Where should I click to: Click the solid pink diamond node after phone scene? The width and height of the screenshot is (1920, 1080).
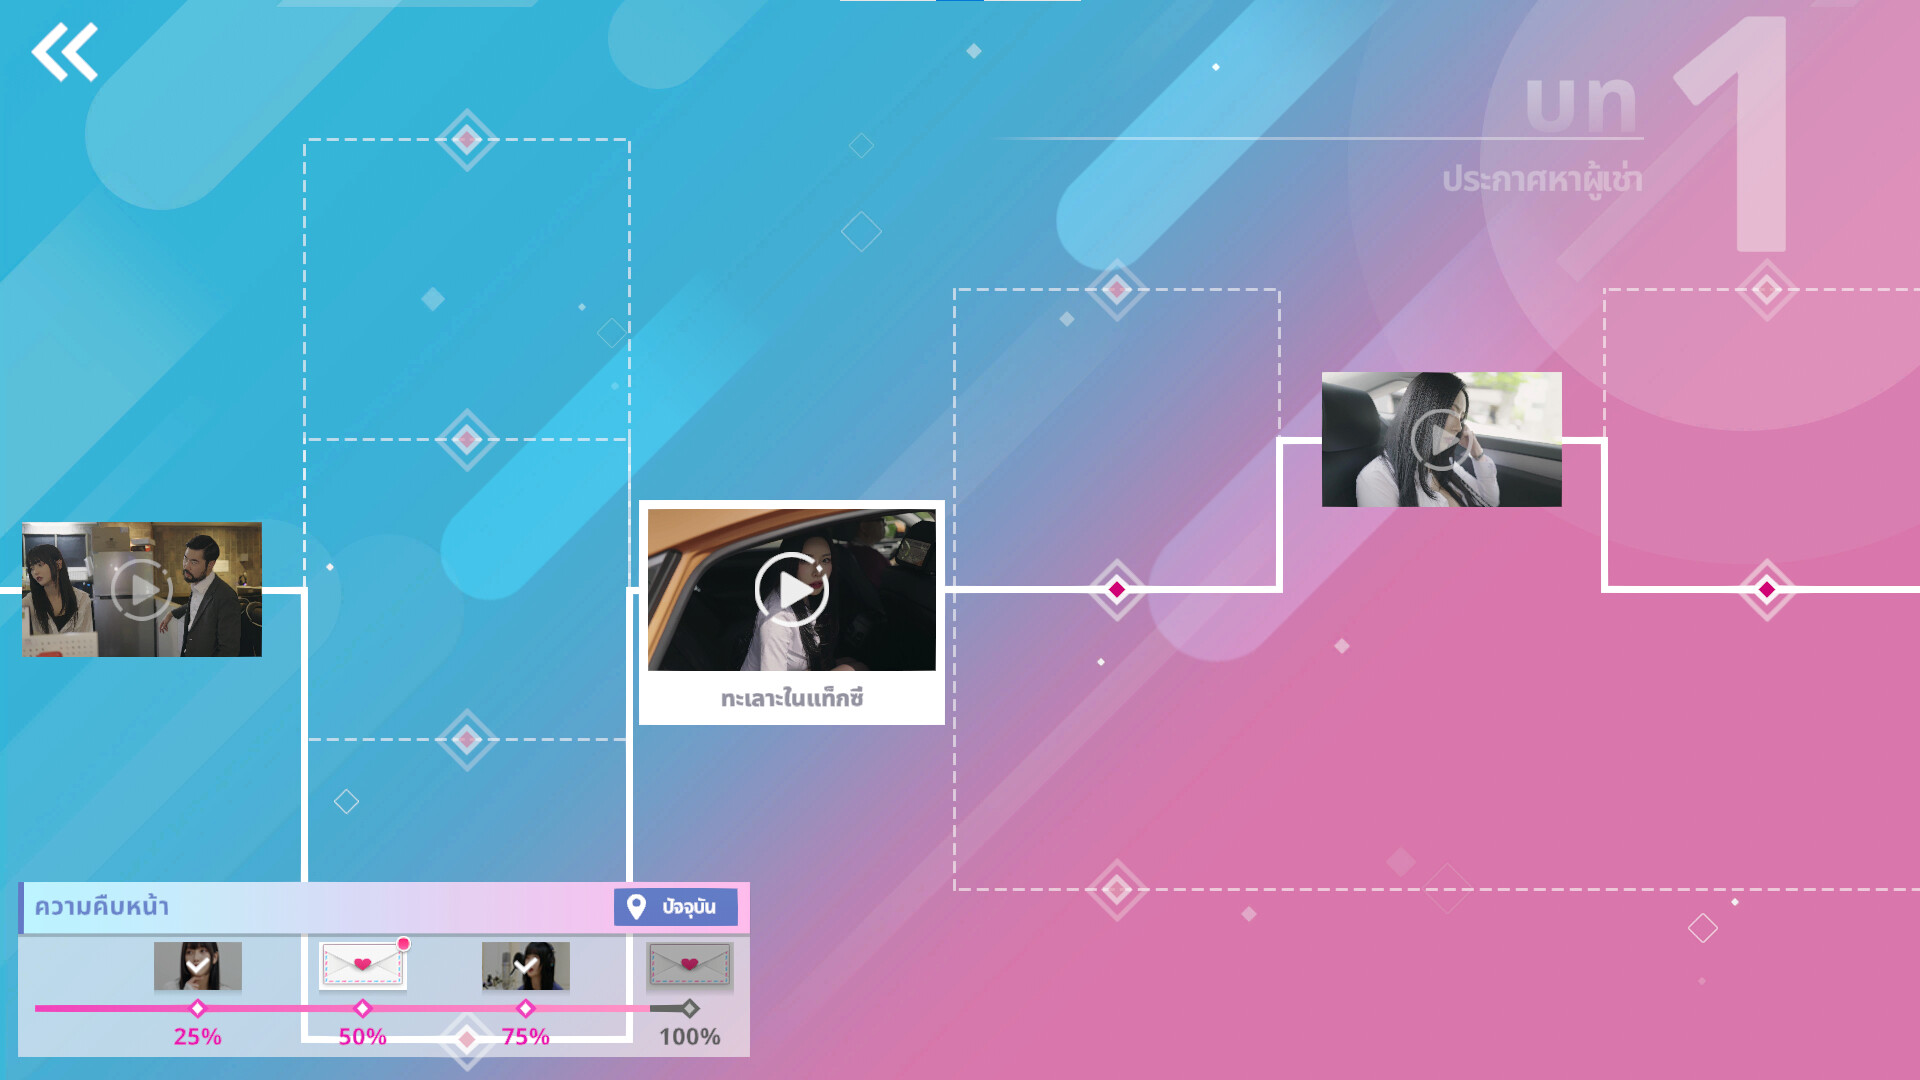[x=1767, y=589]
